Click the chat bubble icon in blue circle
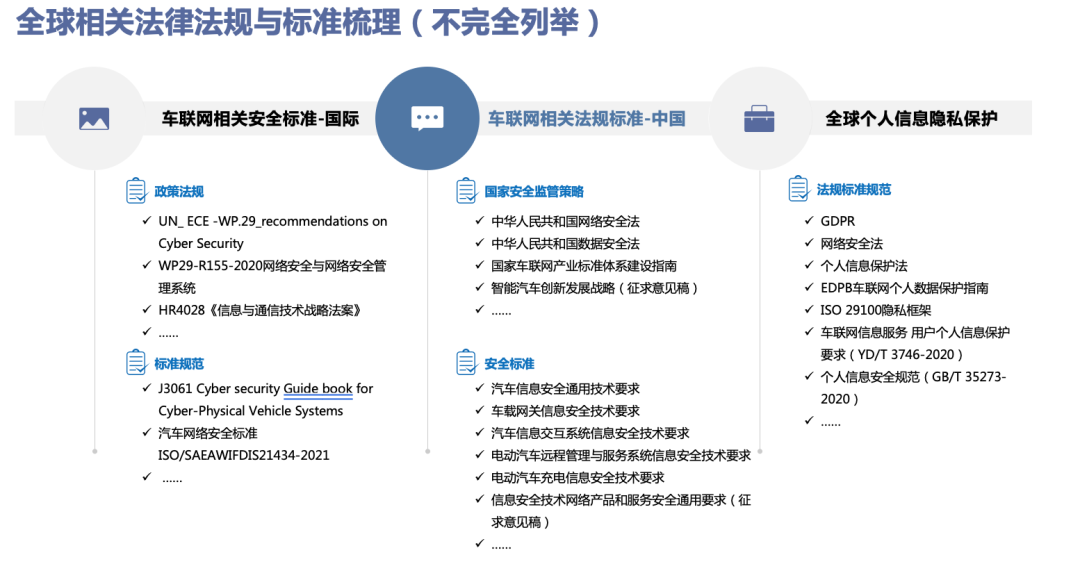 coord(427,118)
